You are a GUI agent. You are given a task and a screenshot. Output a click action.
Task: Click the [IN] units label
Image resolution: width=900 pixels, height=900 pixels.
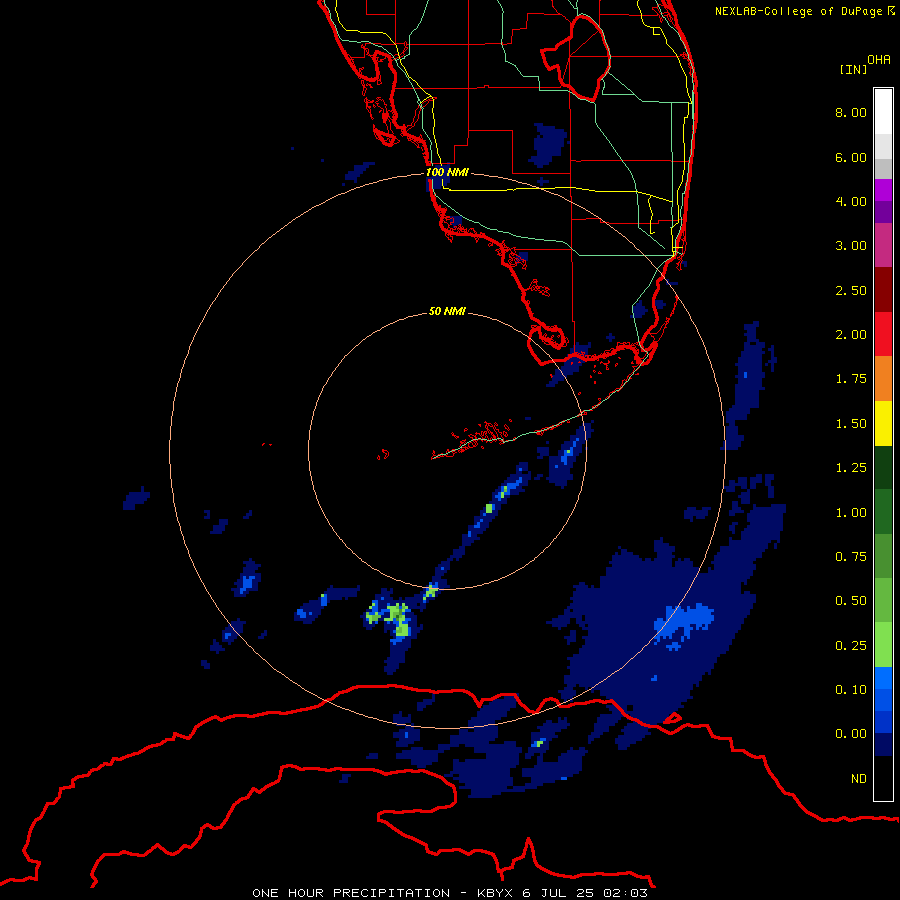point(853,69)
